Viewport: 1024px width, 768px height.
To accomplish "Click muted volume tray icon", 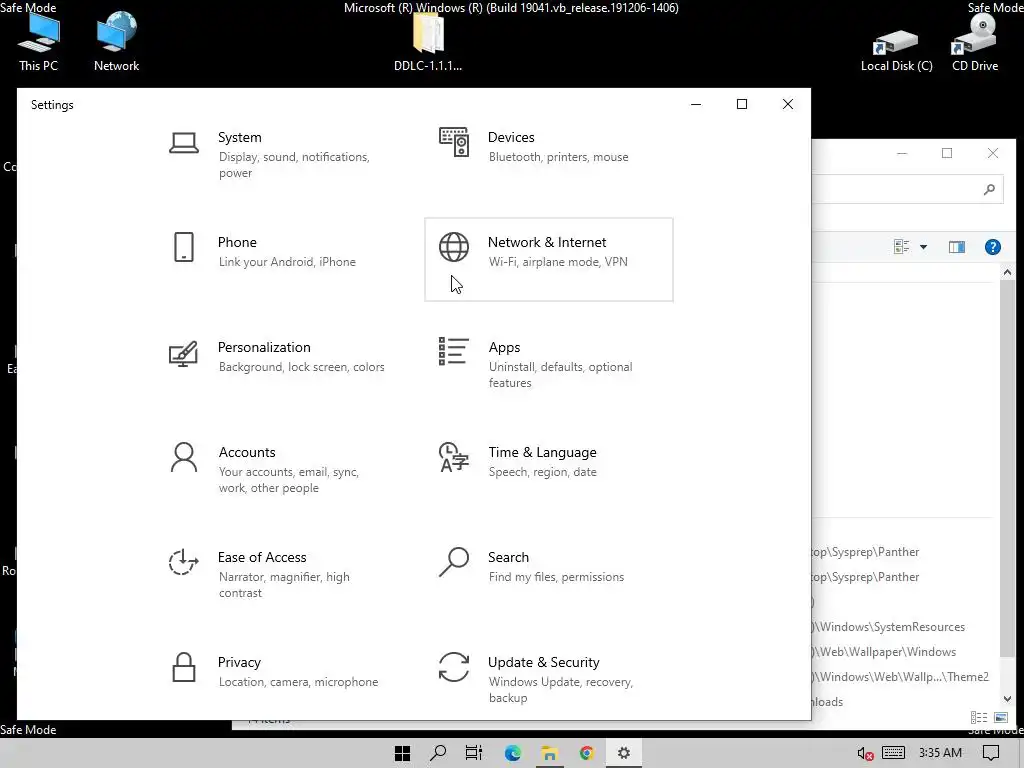I will [865, 754].
